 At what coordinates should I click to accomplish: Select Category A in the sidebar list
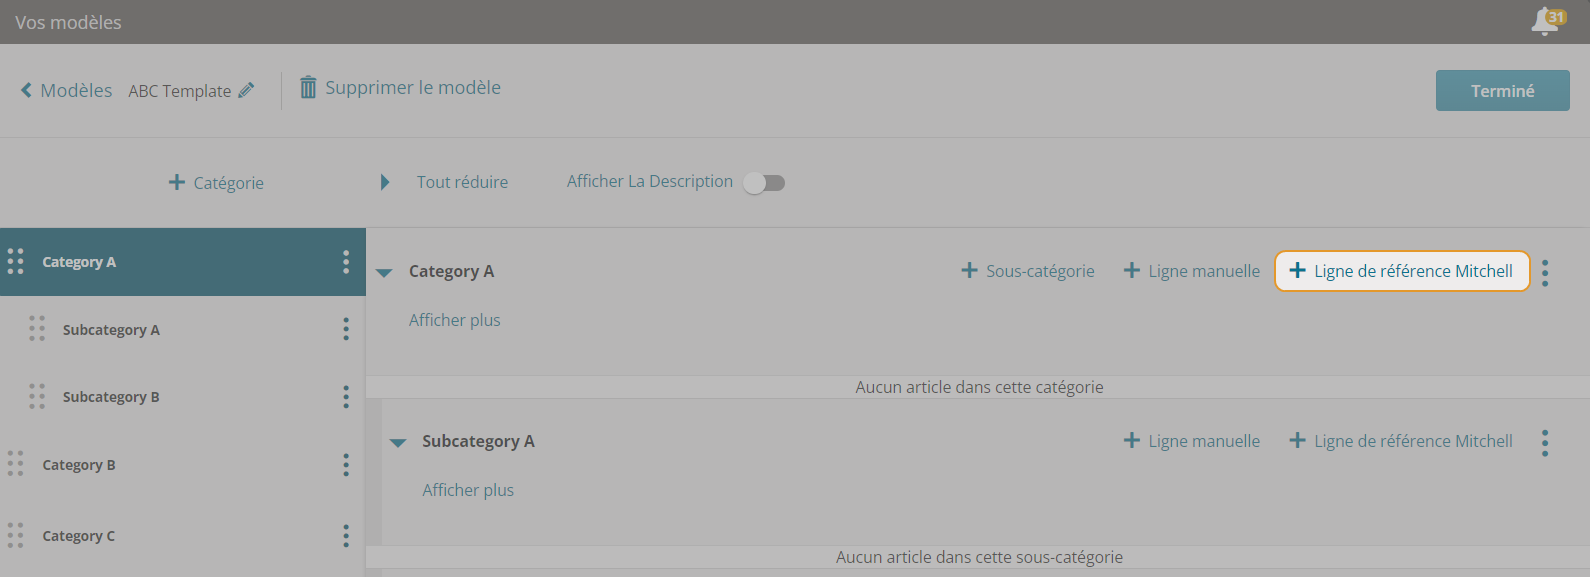click(183, 262)
